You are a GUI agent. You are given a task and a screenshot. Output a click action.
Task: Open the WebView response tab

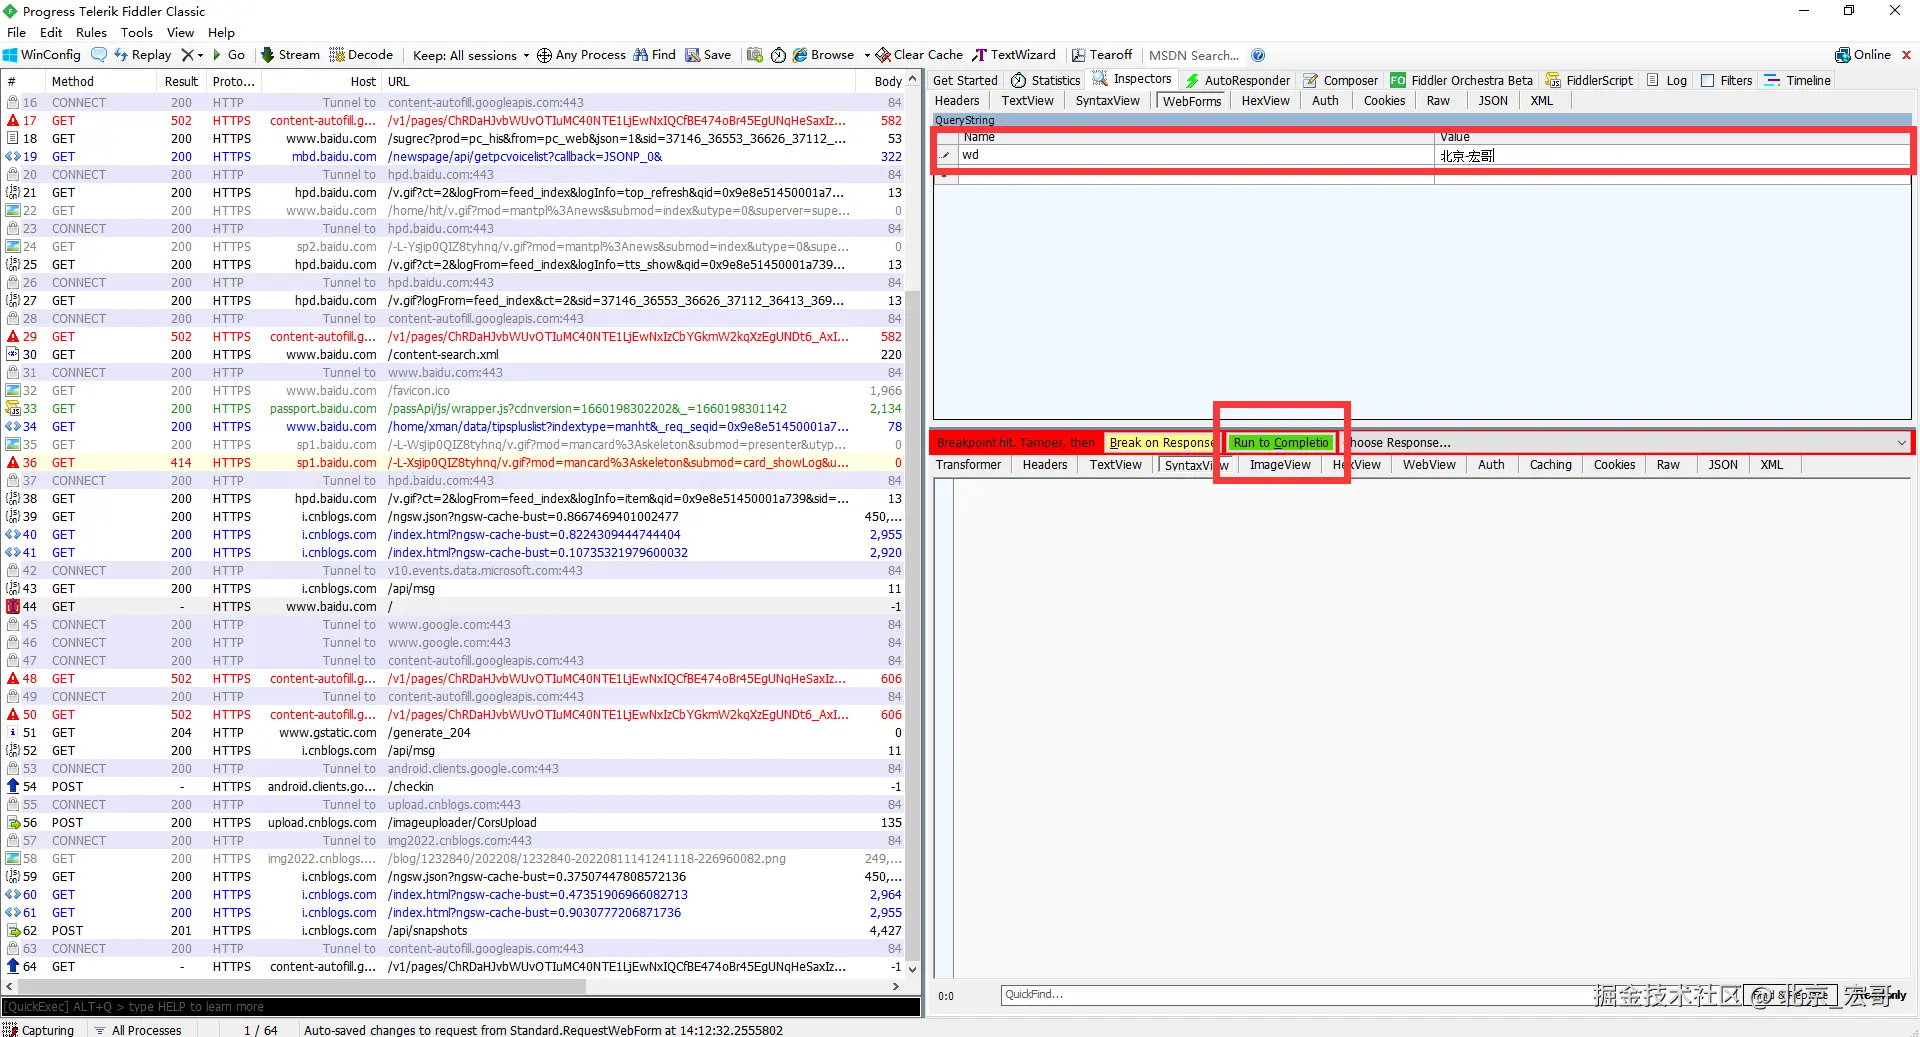pyautogui.click(x=1429, y=465)
